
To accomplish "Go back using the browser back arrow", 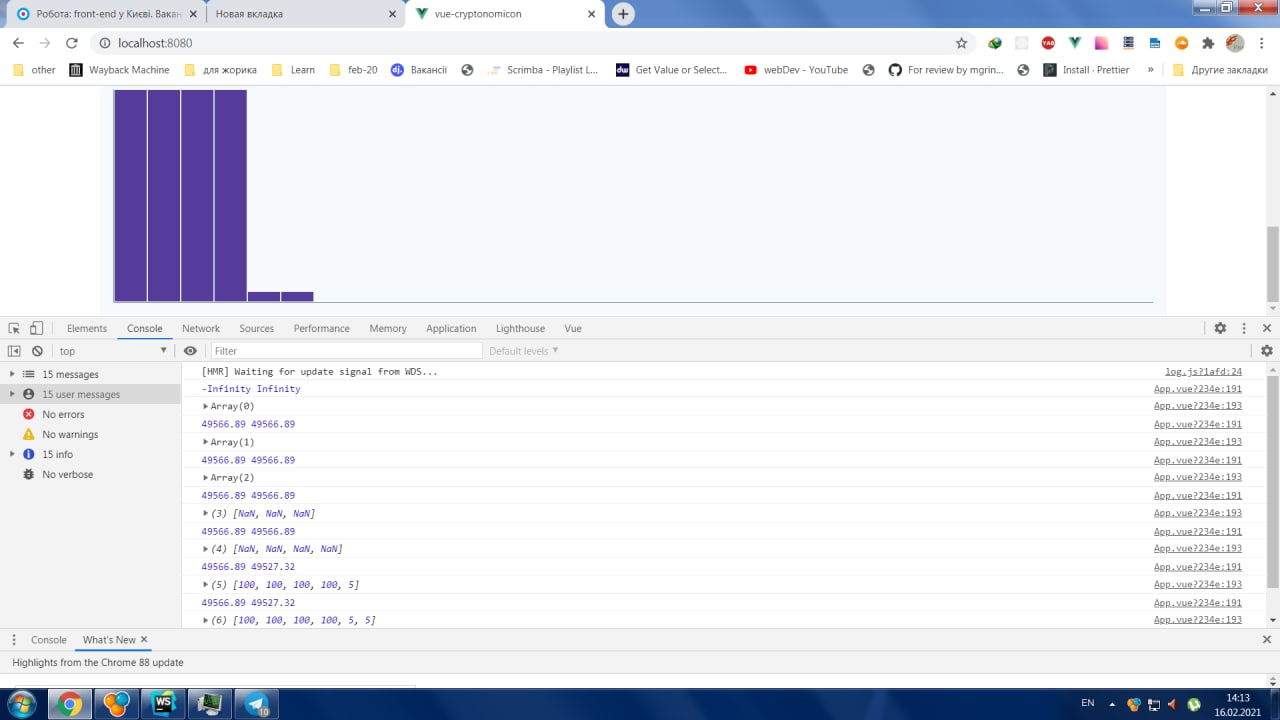I will point(18,43).
